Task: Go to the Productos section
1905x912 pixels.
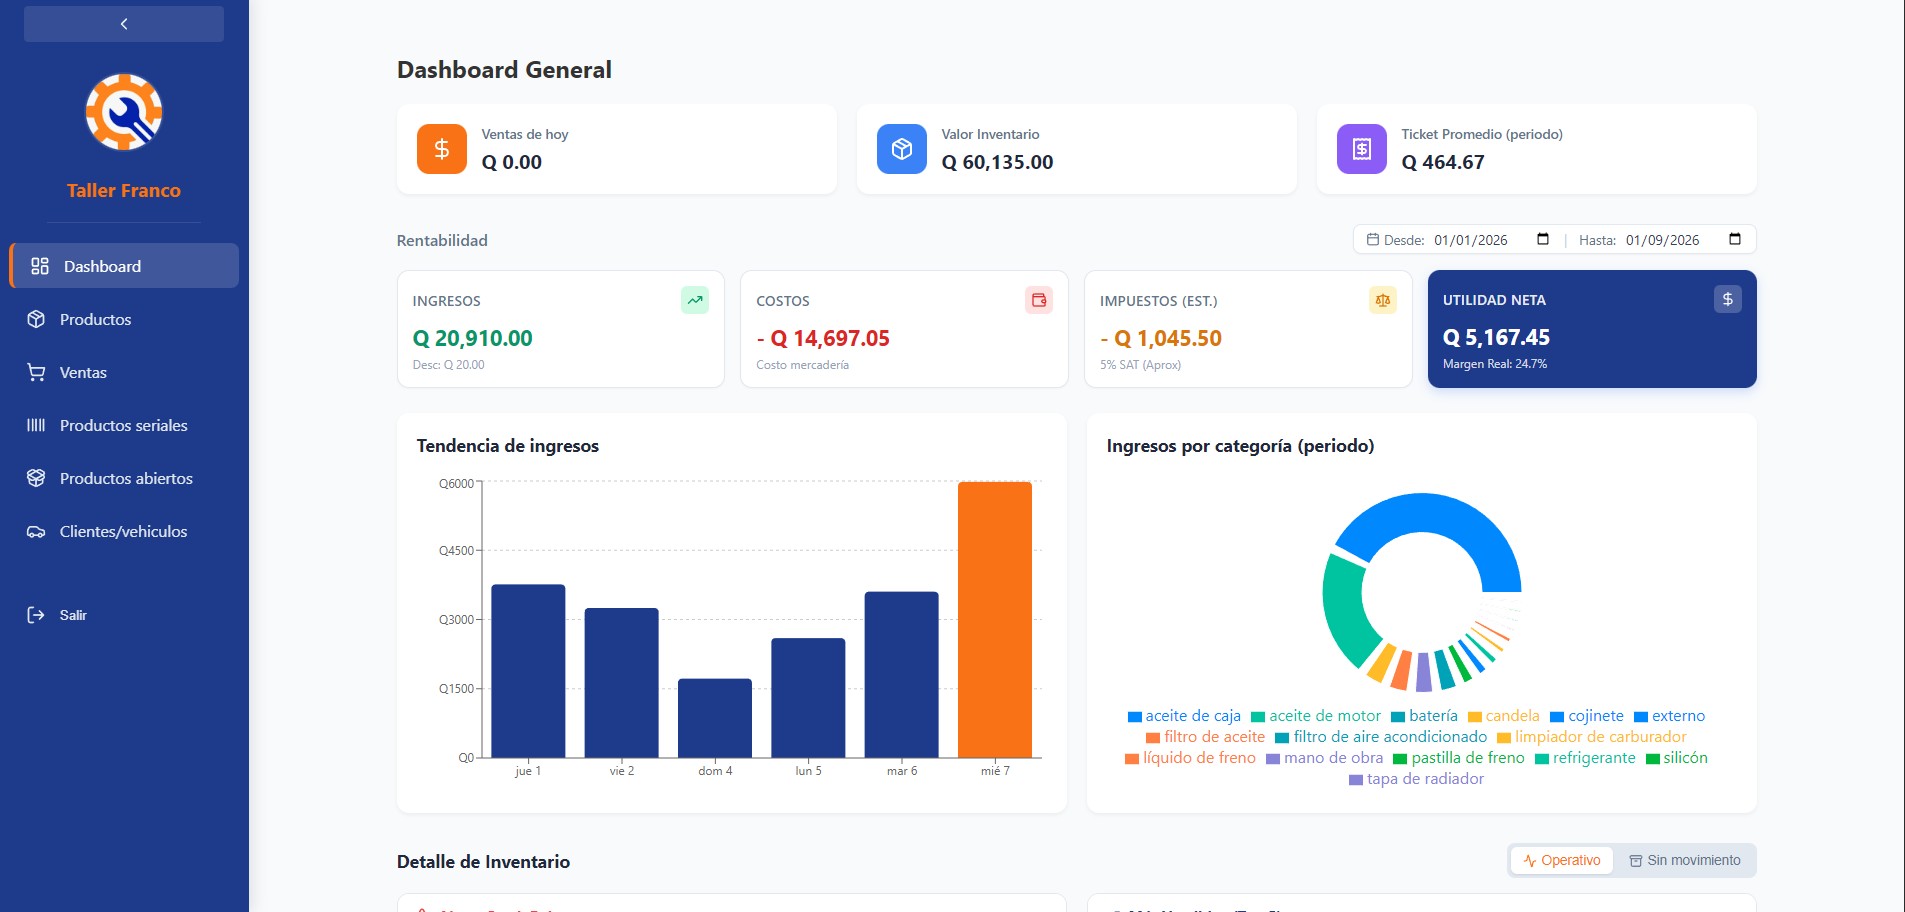Action: 95,319
